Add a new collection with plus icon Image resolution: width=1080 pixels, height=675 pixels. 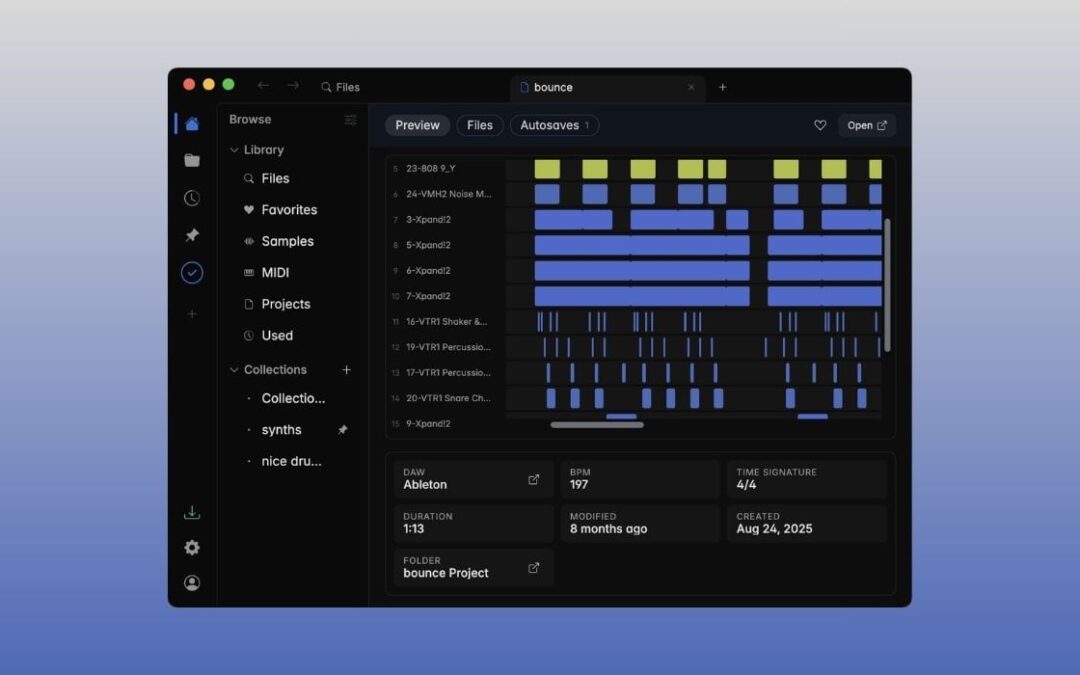346,370
